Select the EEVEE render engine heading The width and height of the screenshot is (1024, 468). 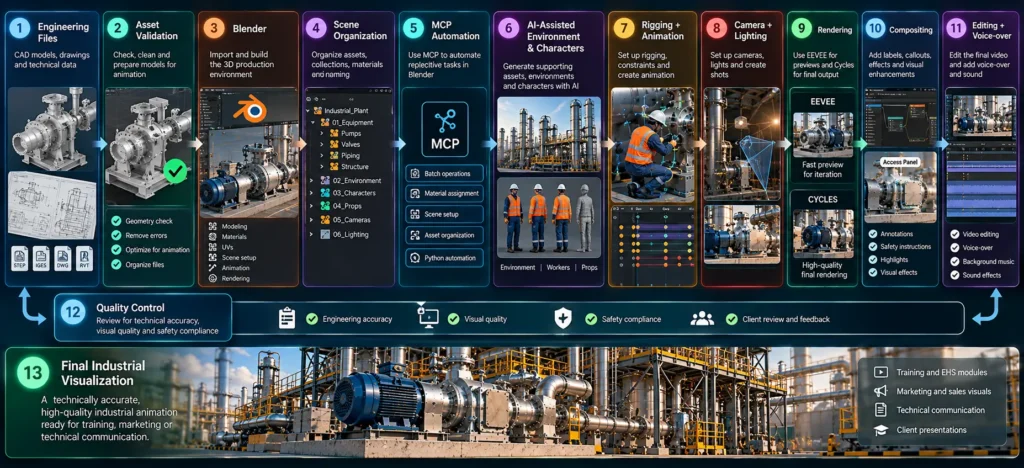[x=822, y=102]
